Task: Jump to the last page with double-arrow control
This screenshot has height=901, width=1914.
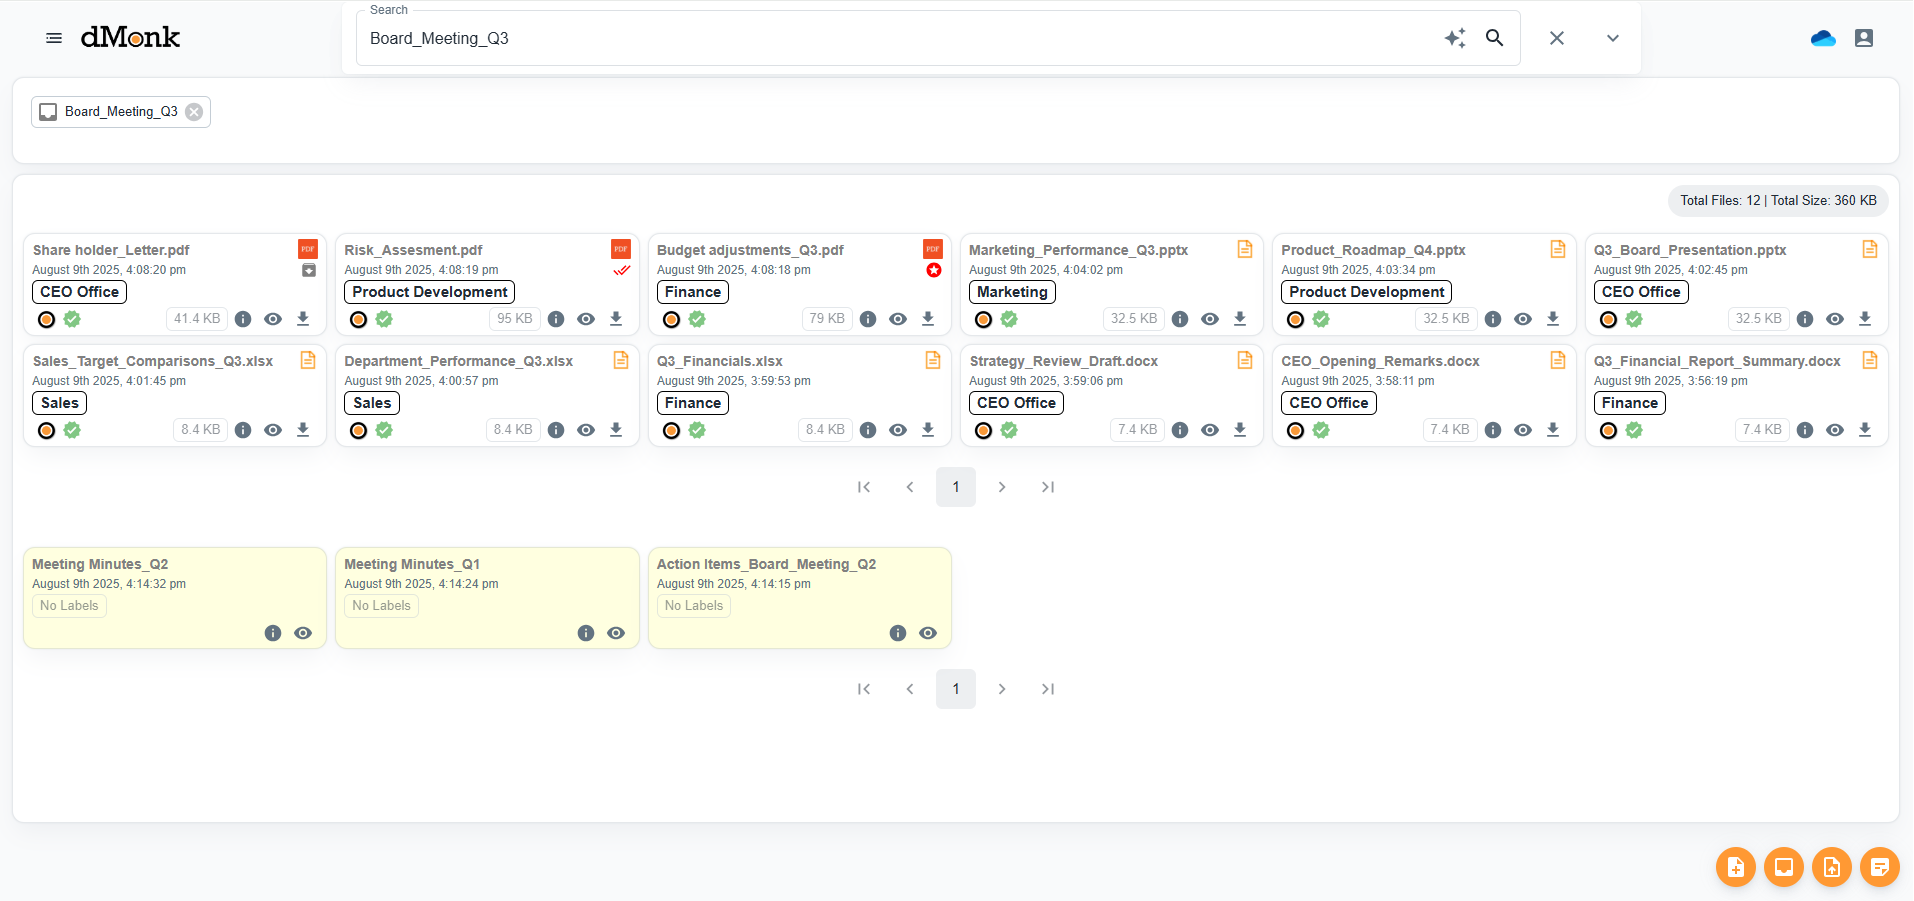Action: click(x=1047, y=487)
